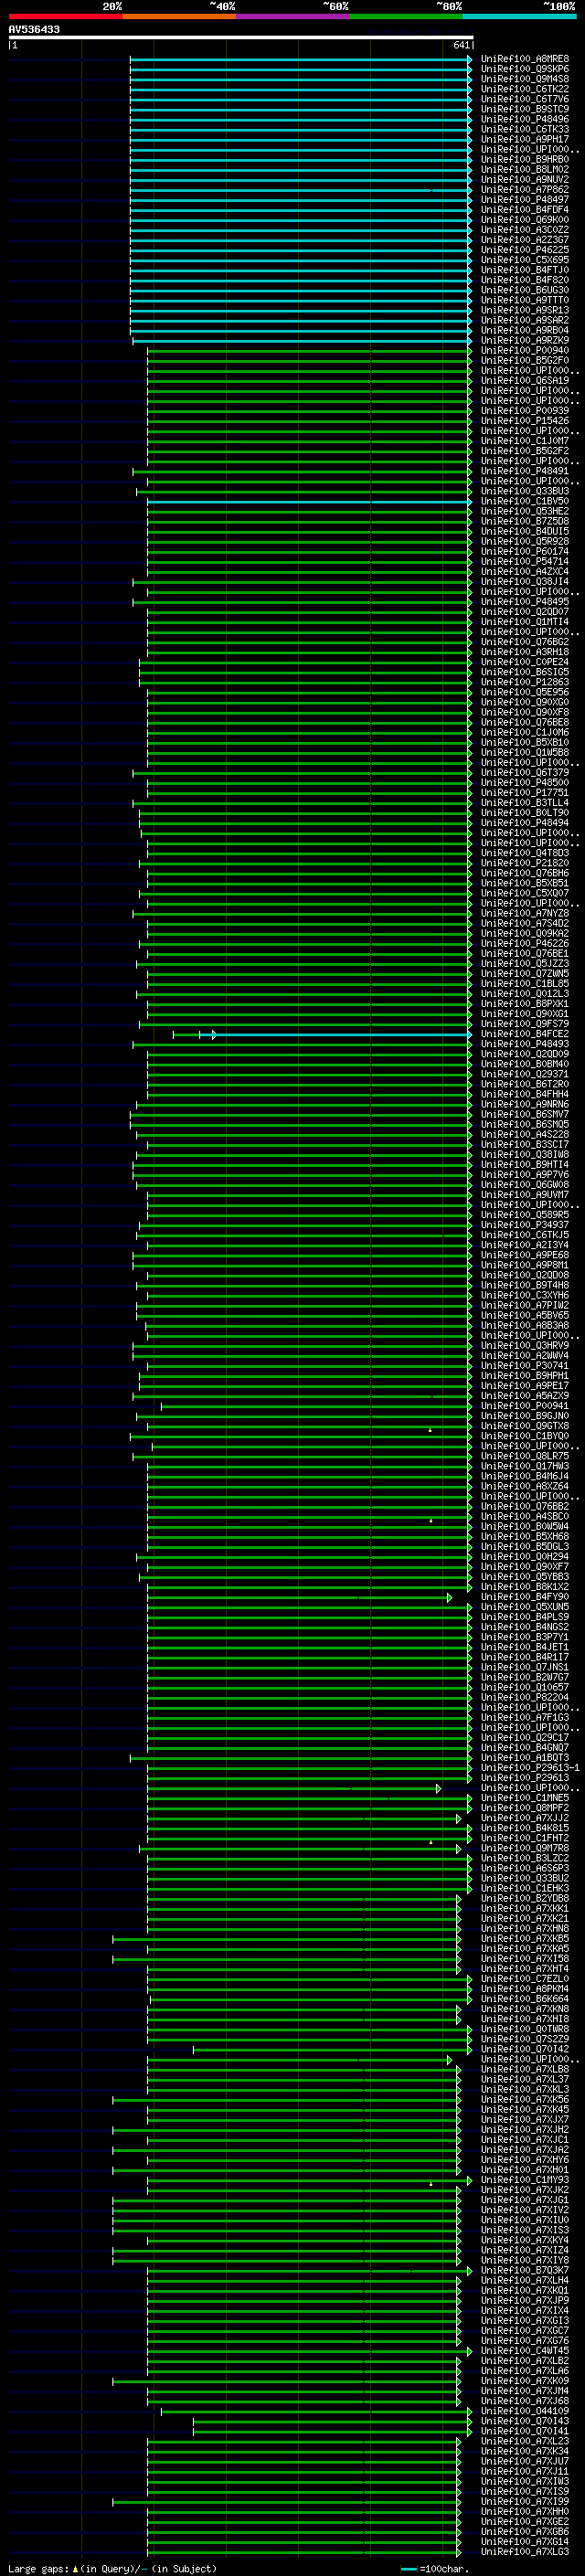Click hit label UniRef100_P48497
Viewport: 585px width, 2576px height.
[525, 199]
